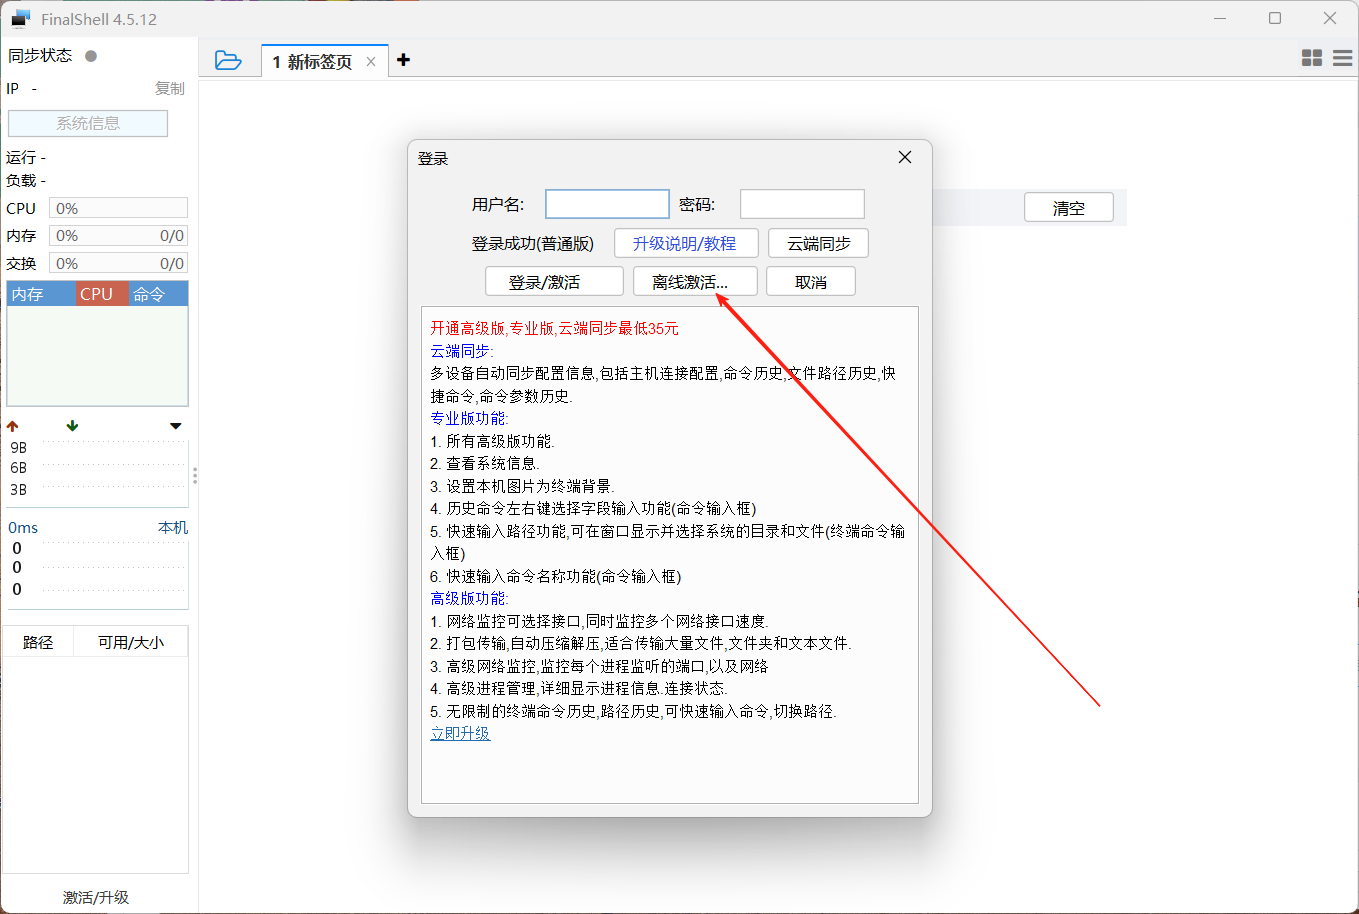
Task: Click the 密码 input field
Action: tap(802, 205)
